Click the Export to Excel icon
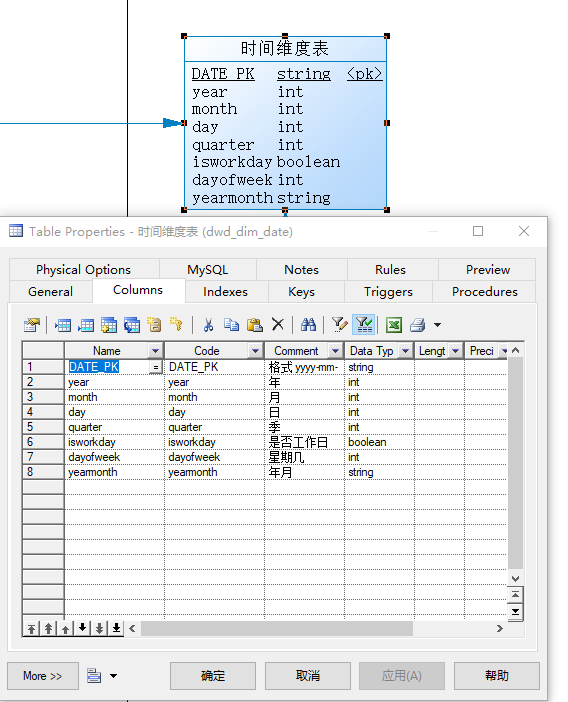The height and width of the screenshot is (702, 568). [394, 325]
